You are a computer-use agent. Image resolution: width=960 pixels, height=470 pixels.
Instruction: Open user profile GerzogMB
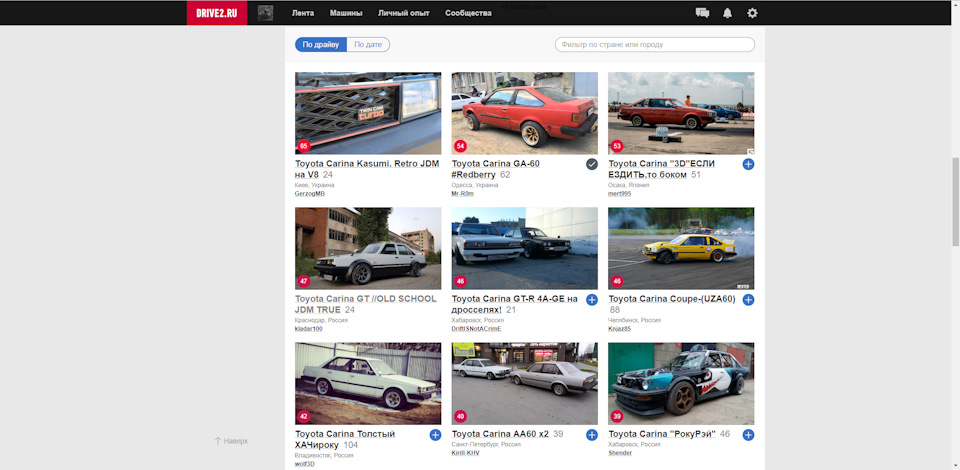pyautogui.click(x=310, y=193)
